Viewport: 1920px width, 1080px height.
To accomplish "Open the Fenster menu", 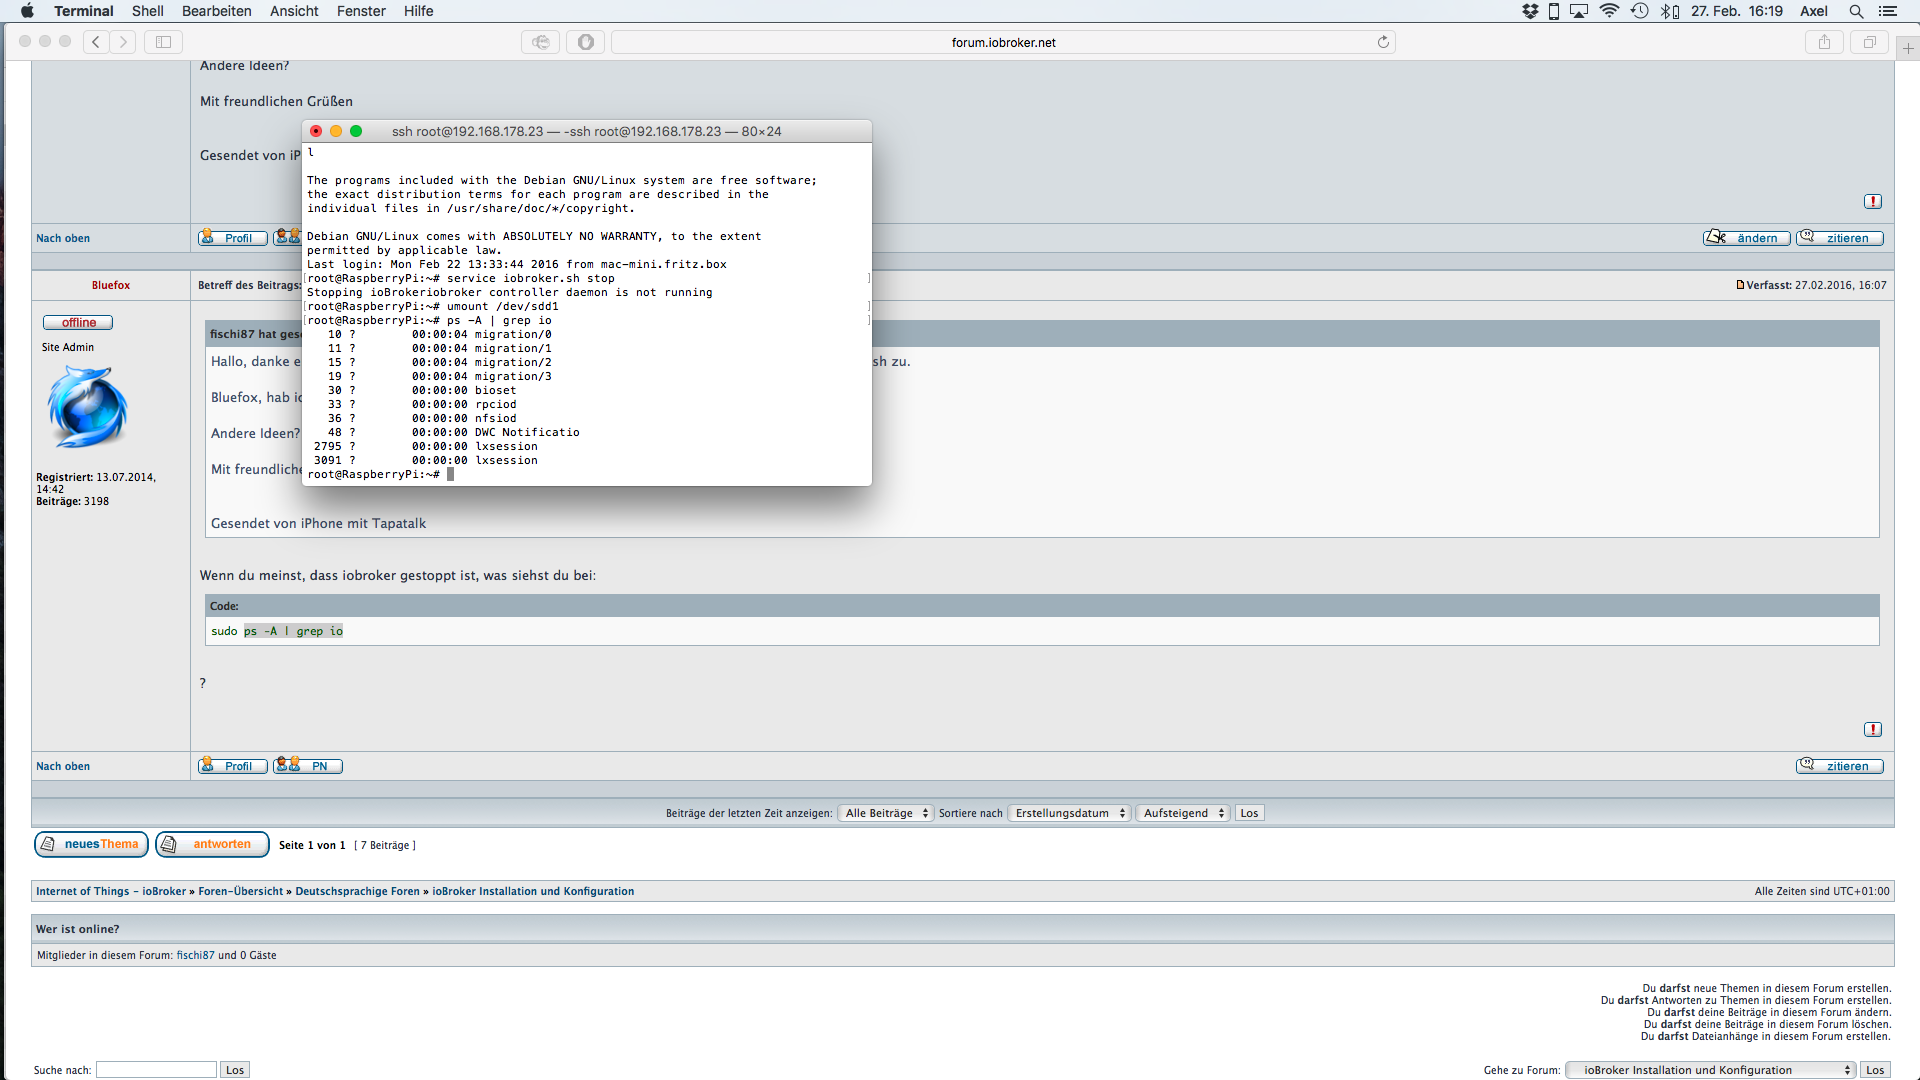I will point(361,11).
